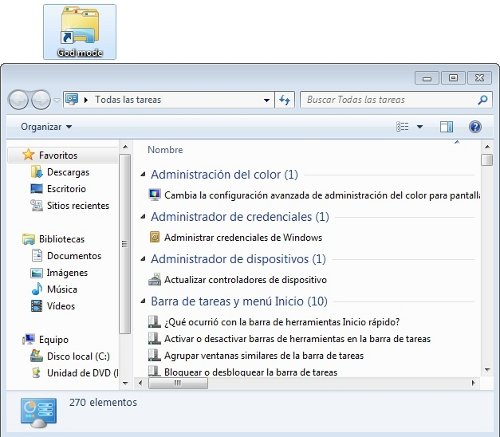Click the Favoritos star icon
The image size is (500, 437).
click(29, 155)
